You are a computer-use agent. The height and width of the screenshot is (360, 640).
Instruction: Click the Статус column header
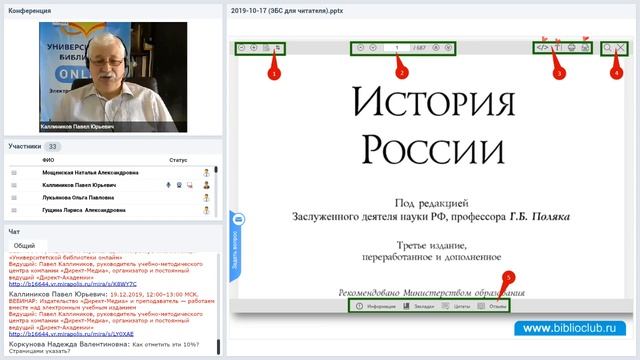pyautogui.click(x=178, y=160)
